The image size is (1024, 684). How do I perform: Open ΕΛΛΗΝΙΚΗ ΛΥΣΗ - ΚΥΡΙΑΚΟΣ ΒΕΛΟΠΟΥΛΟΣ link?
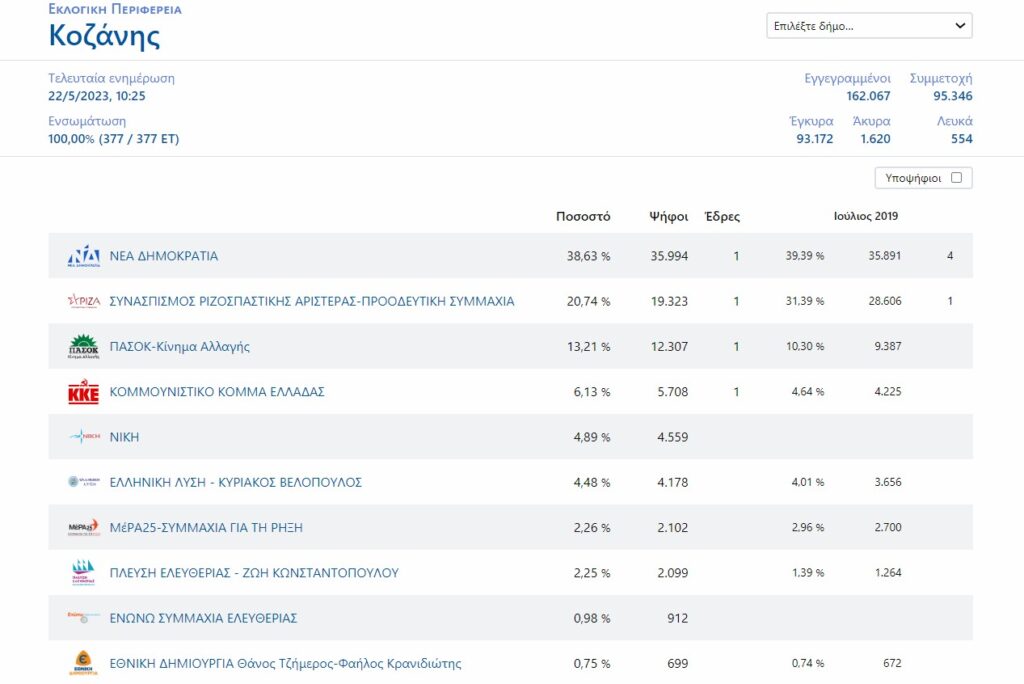click(235, 482)
